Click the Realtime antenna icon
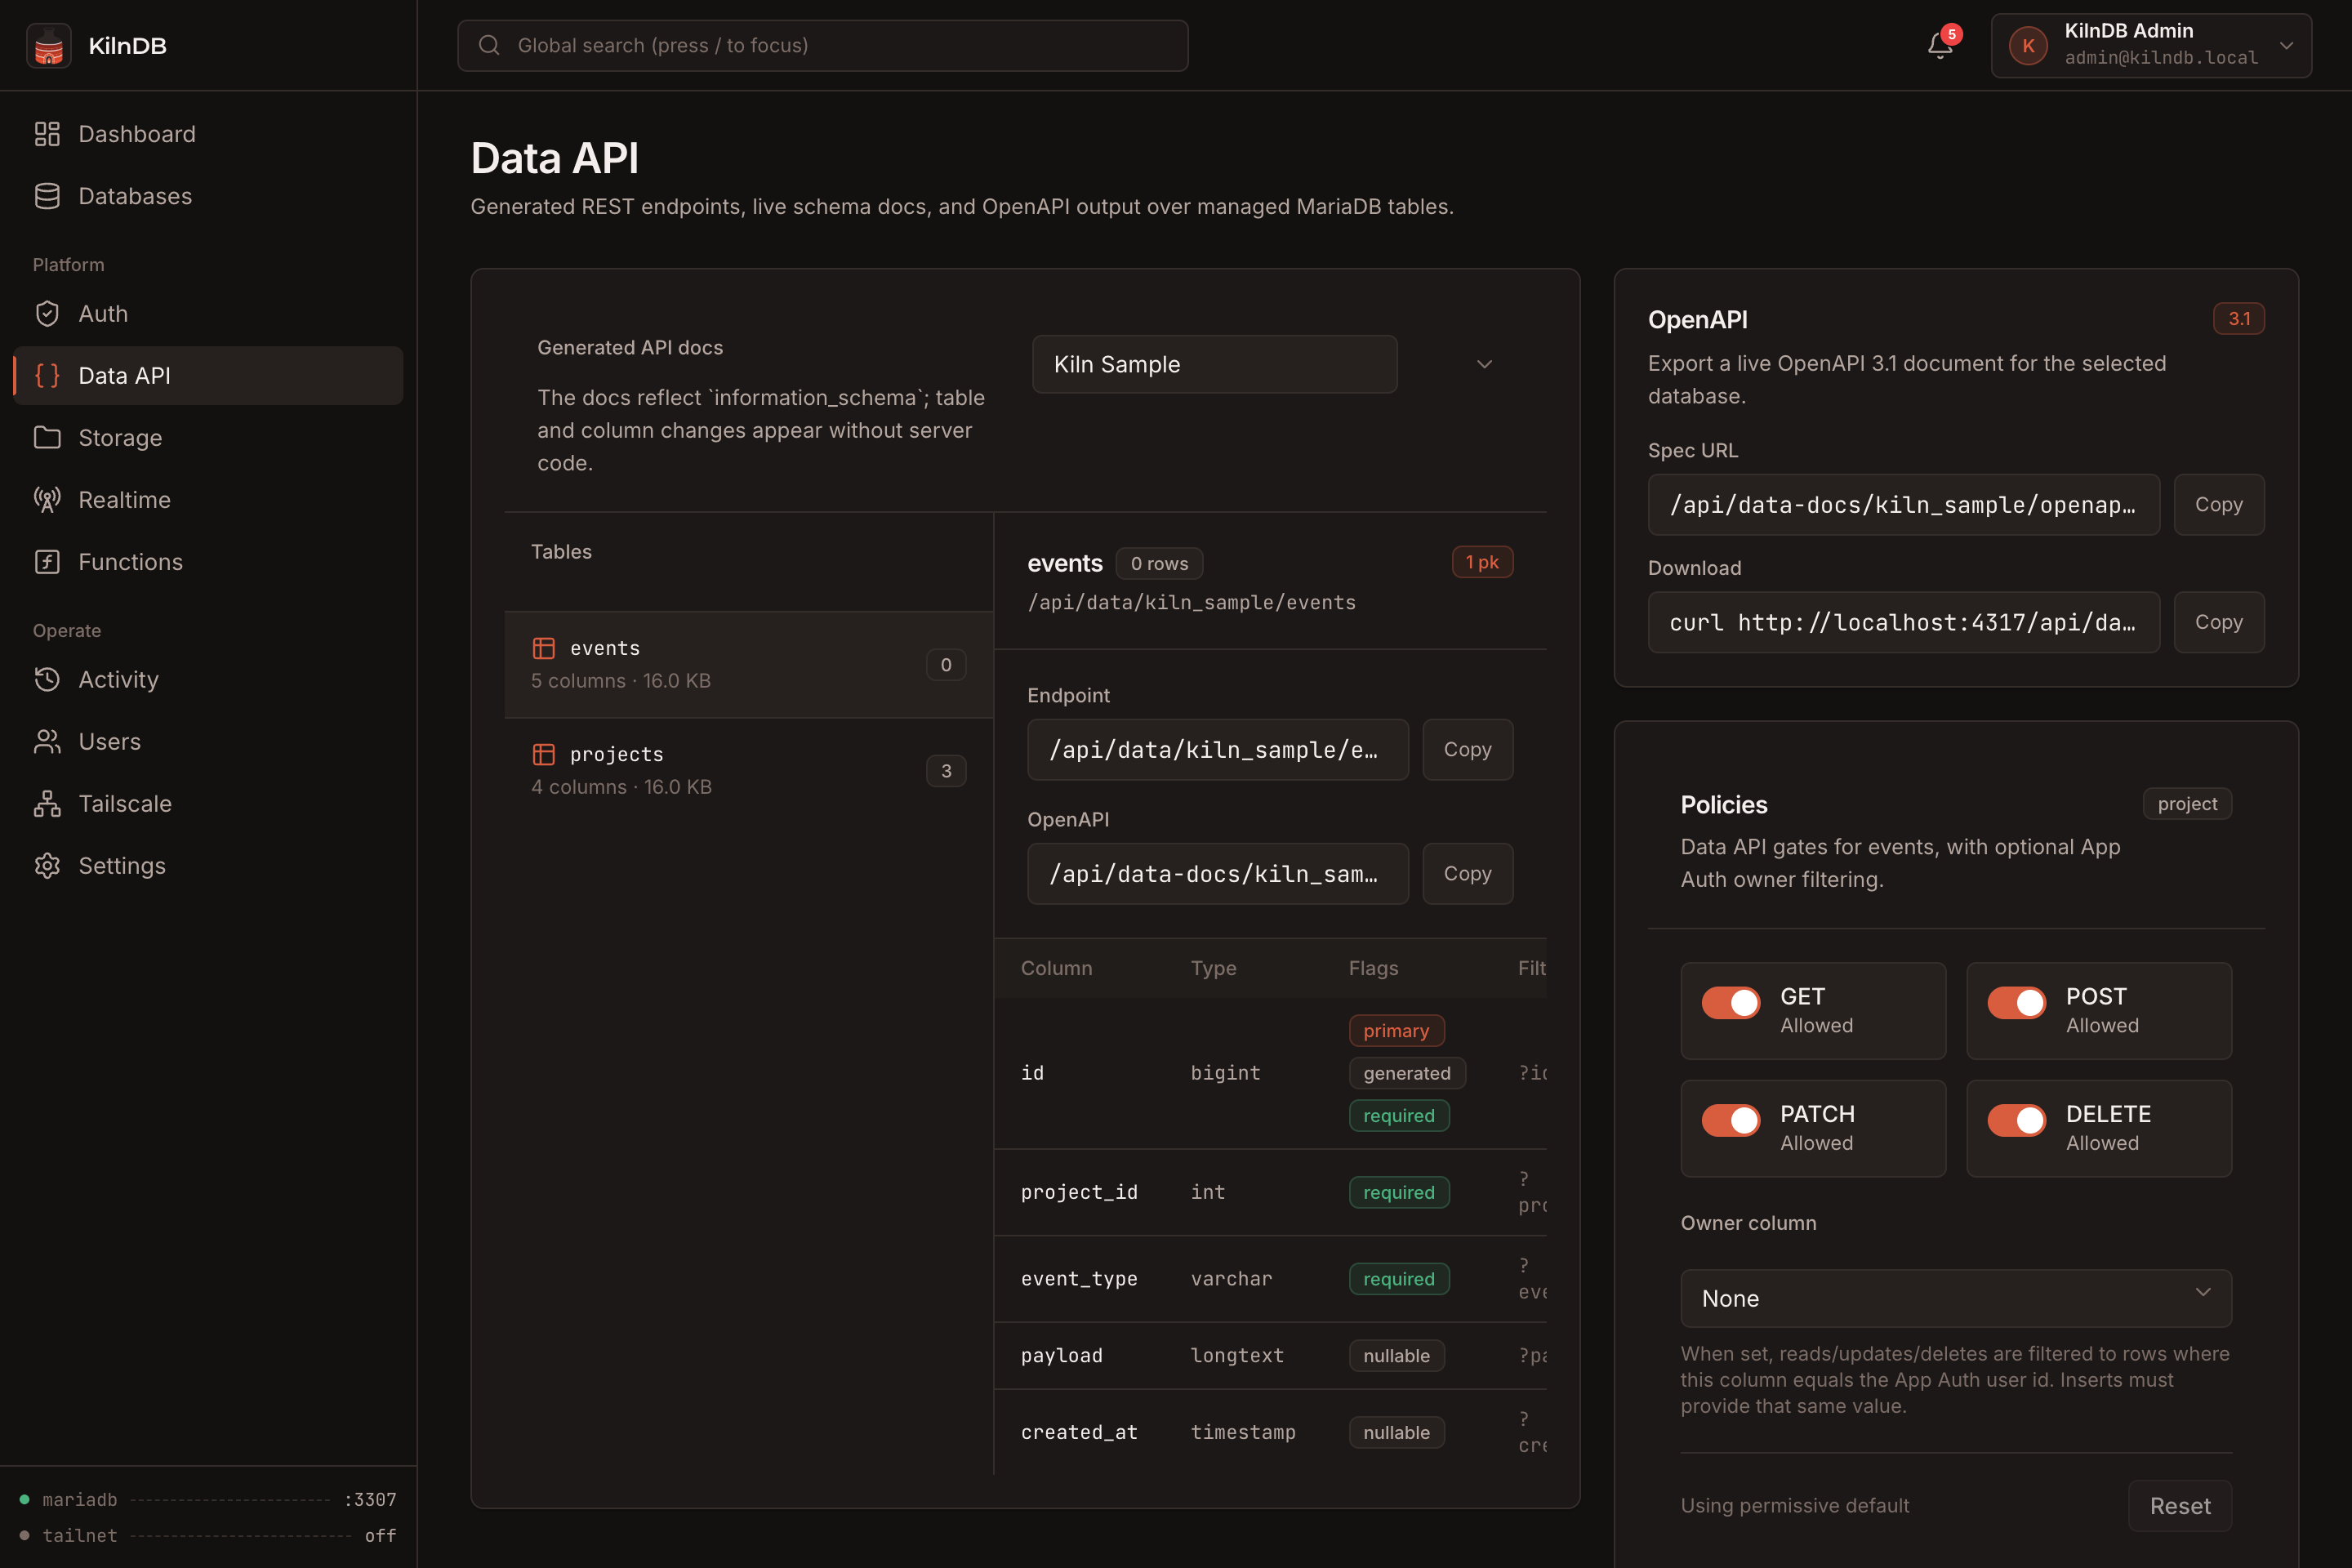The height and width of the screenshot is (1568, 2352). [47, 500]
